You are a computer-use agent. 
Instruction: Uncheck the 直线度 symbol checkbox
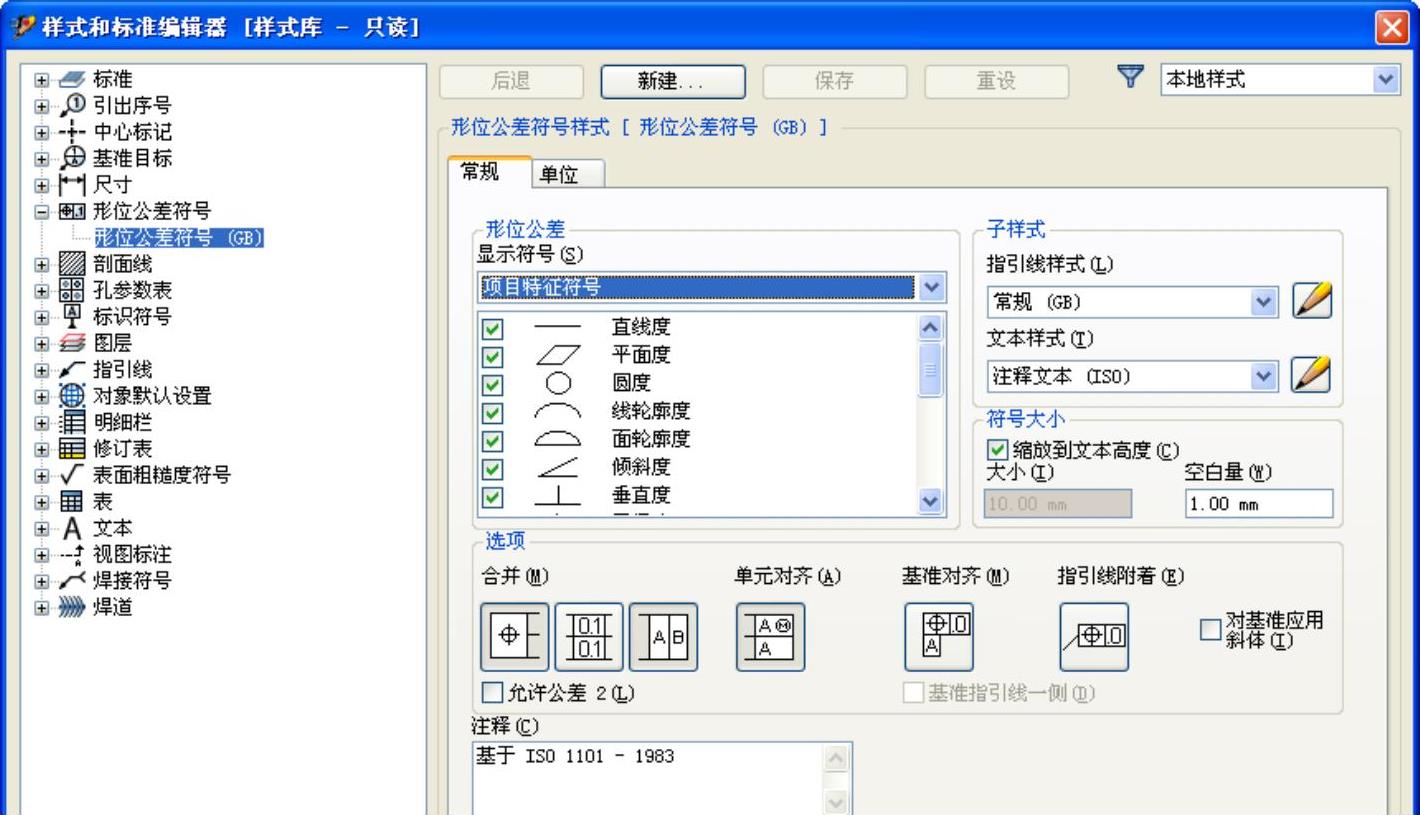point(492,327)
